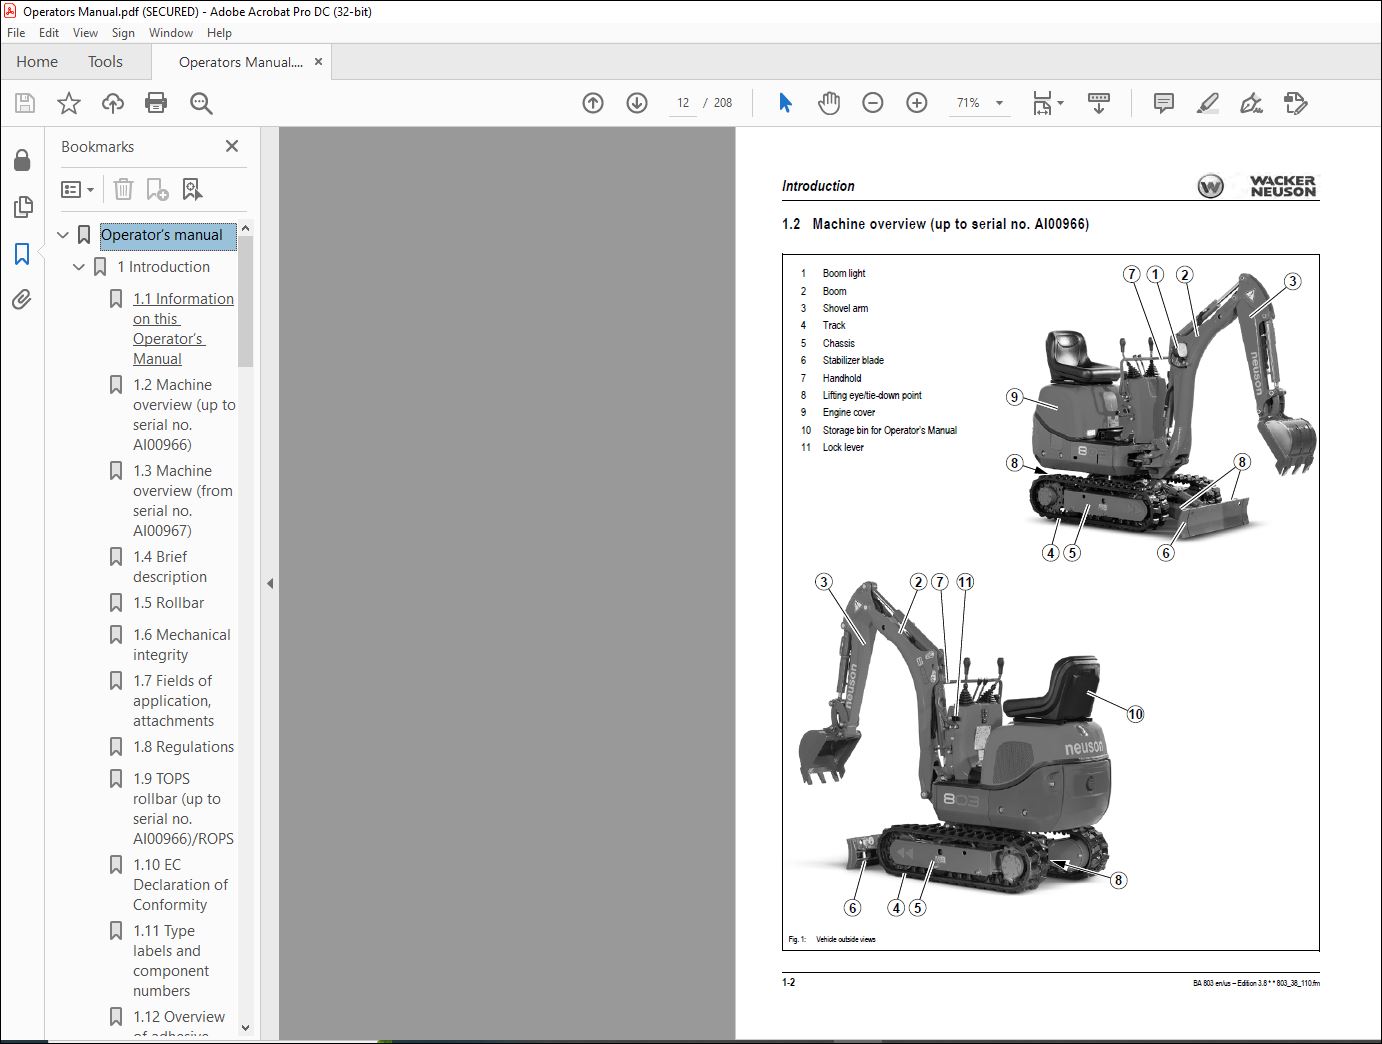Open 1.11 Type labels bookmark
The image size is (1382, 1044).
tap(171, 961)
